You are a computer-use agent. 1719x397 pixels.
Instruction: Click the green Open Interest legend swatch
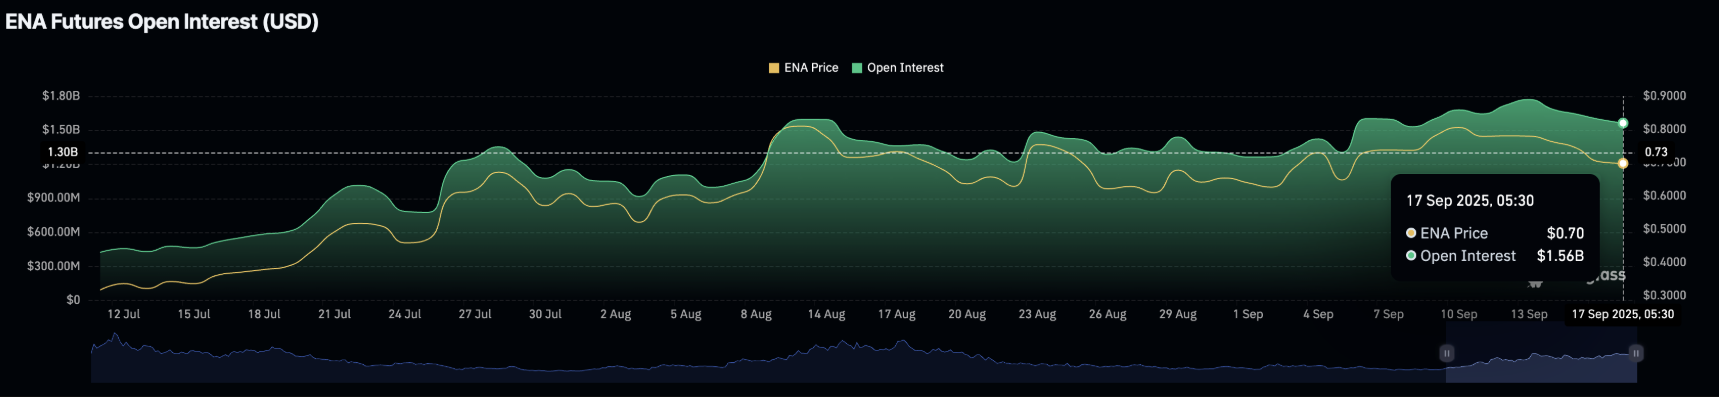coord(857,68)
